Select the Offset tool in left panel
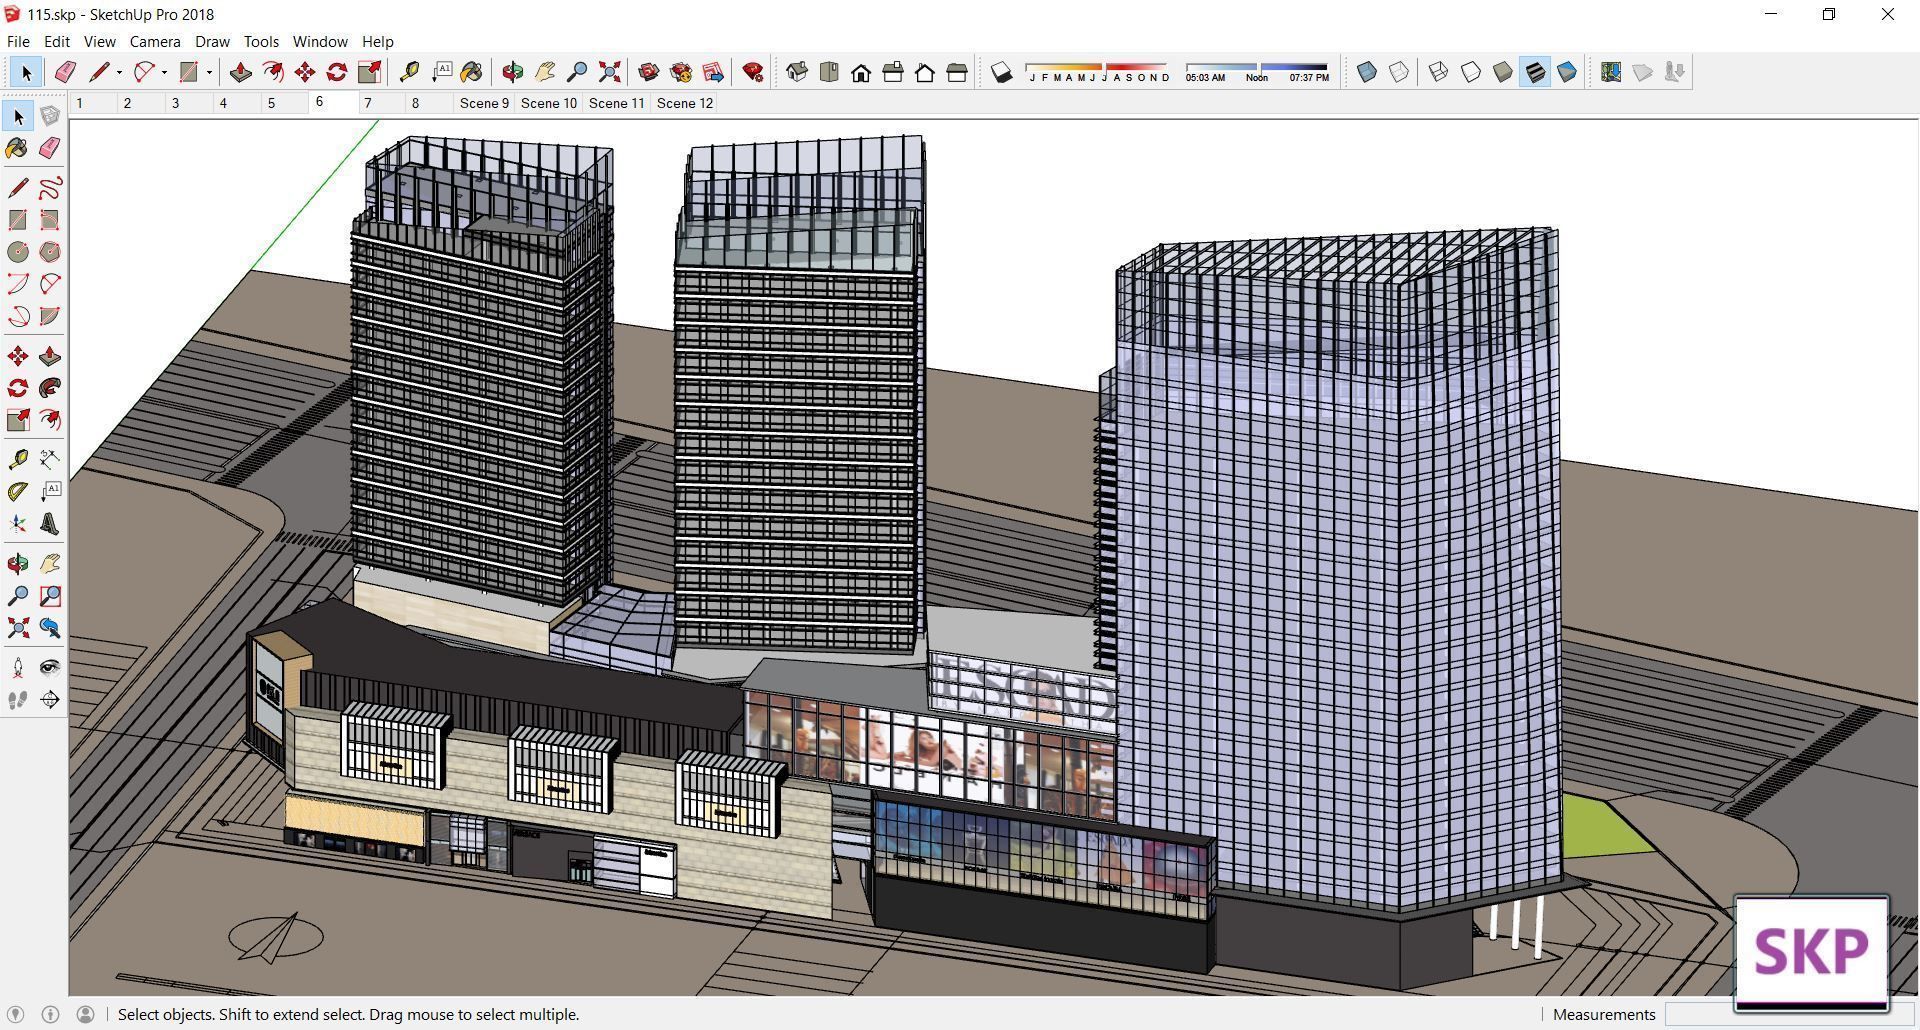The image size is (1920, 1030). tap(50, 420)
